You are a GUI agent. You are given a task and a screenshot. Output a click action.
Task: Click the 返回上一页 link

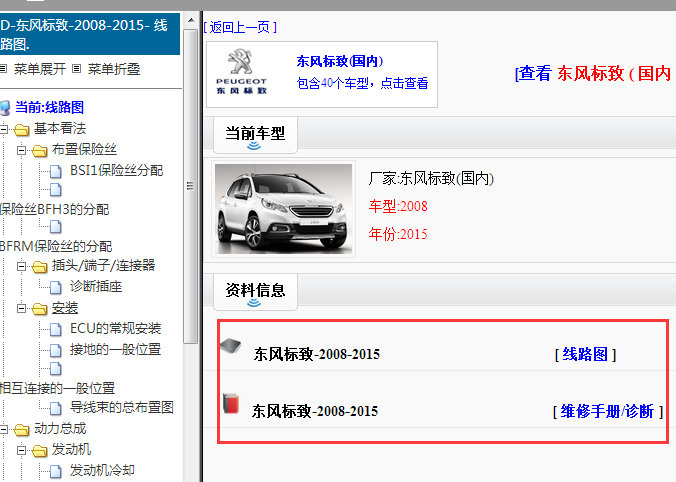tap(240, 27)
